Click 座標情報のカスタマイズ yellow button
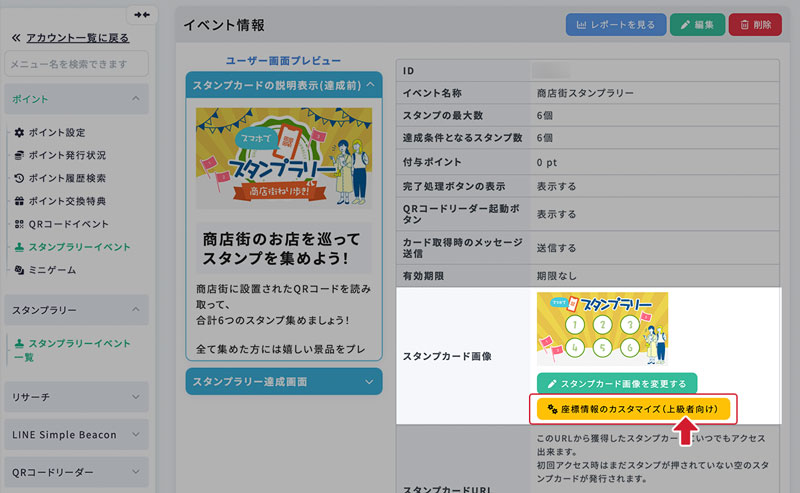 [634, 409]
